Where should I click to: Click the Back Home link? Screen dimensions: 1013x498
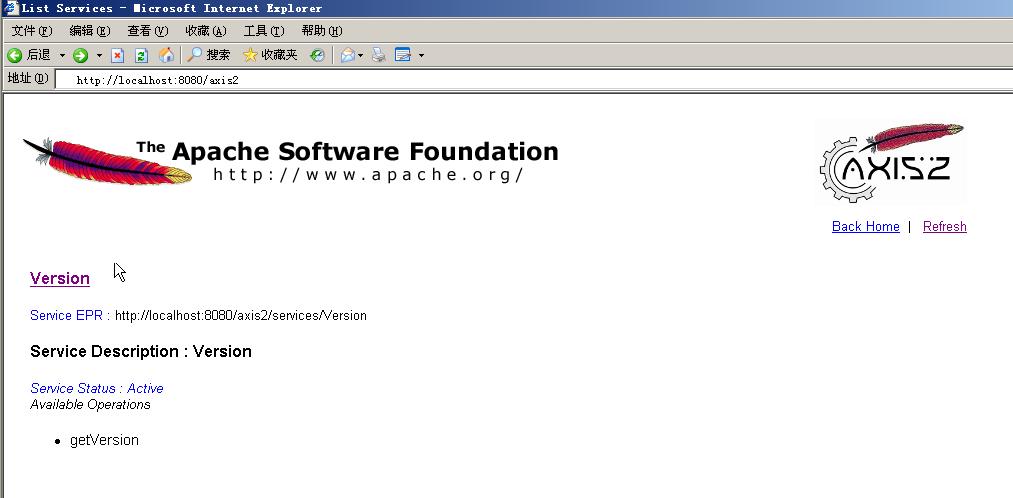[866, 226]
